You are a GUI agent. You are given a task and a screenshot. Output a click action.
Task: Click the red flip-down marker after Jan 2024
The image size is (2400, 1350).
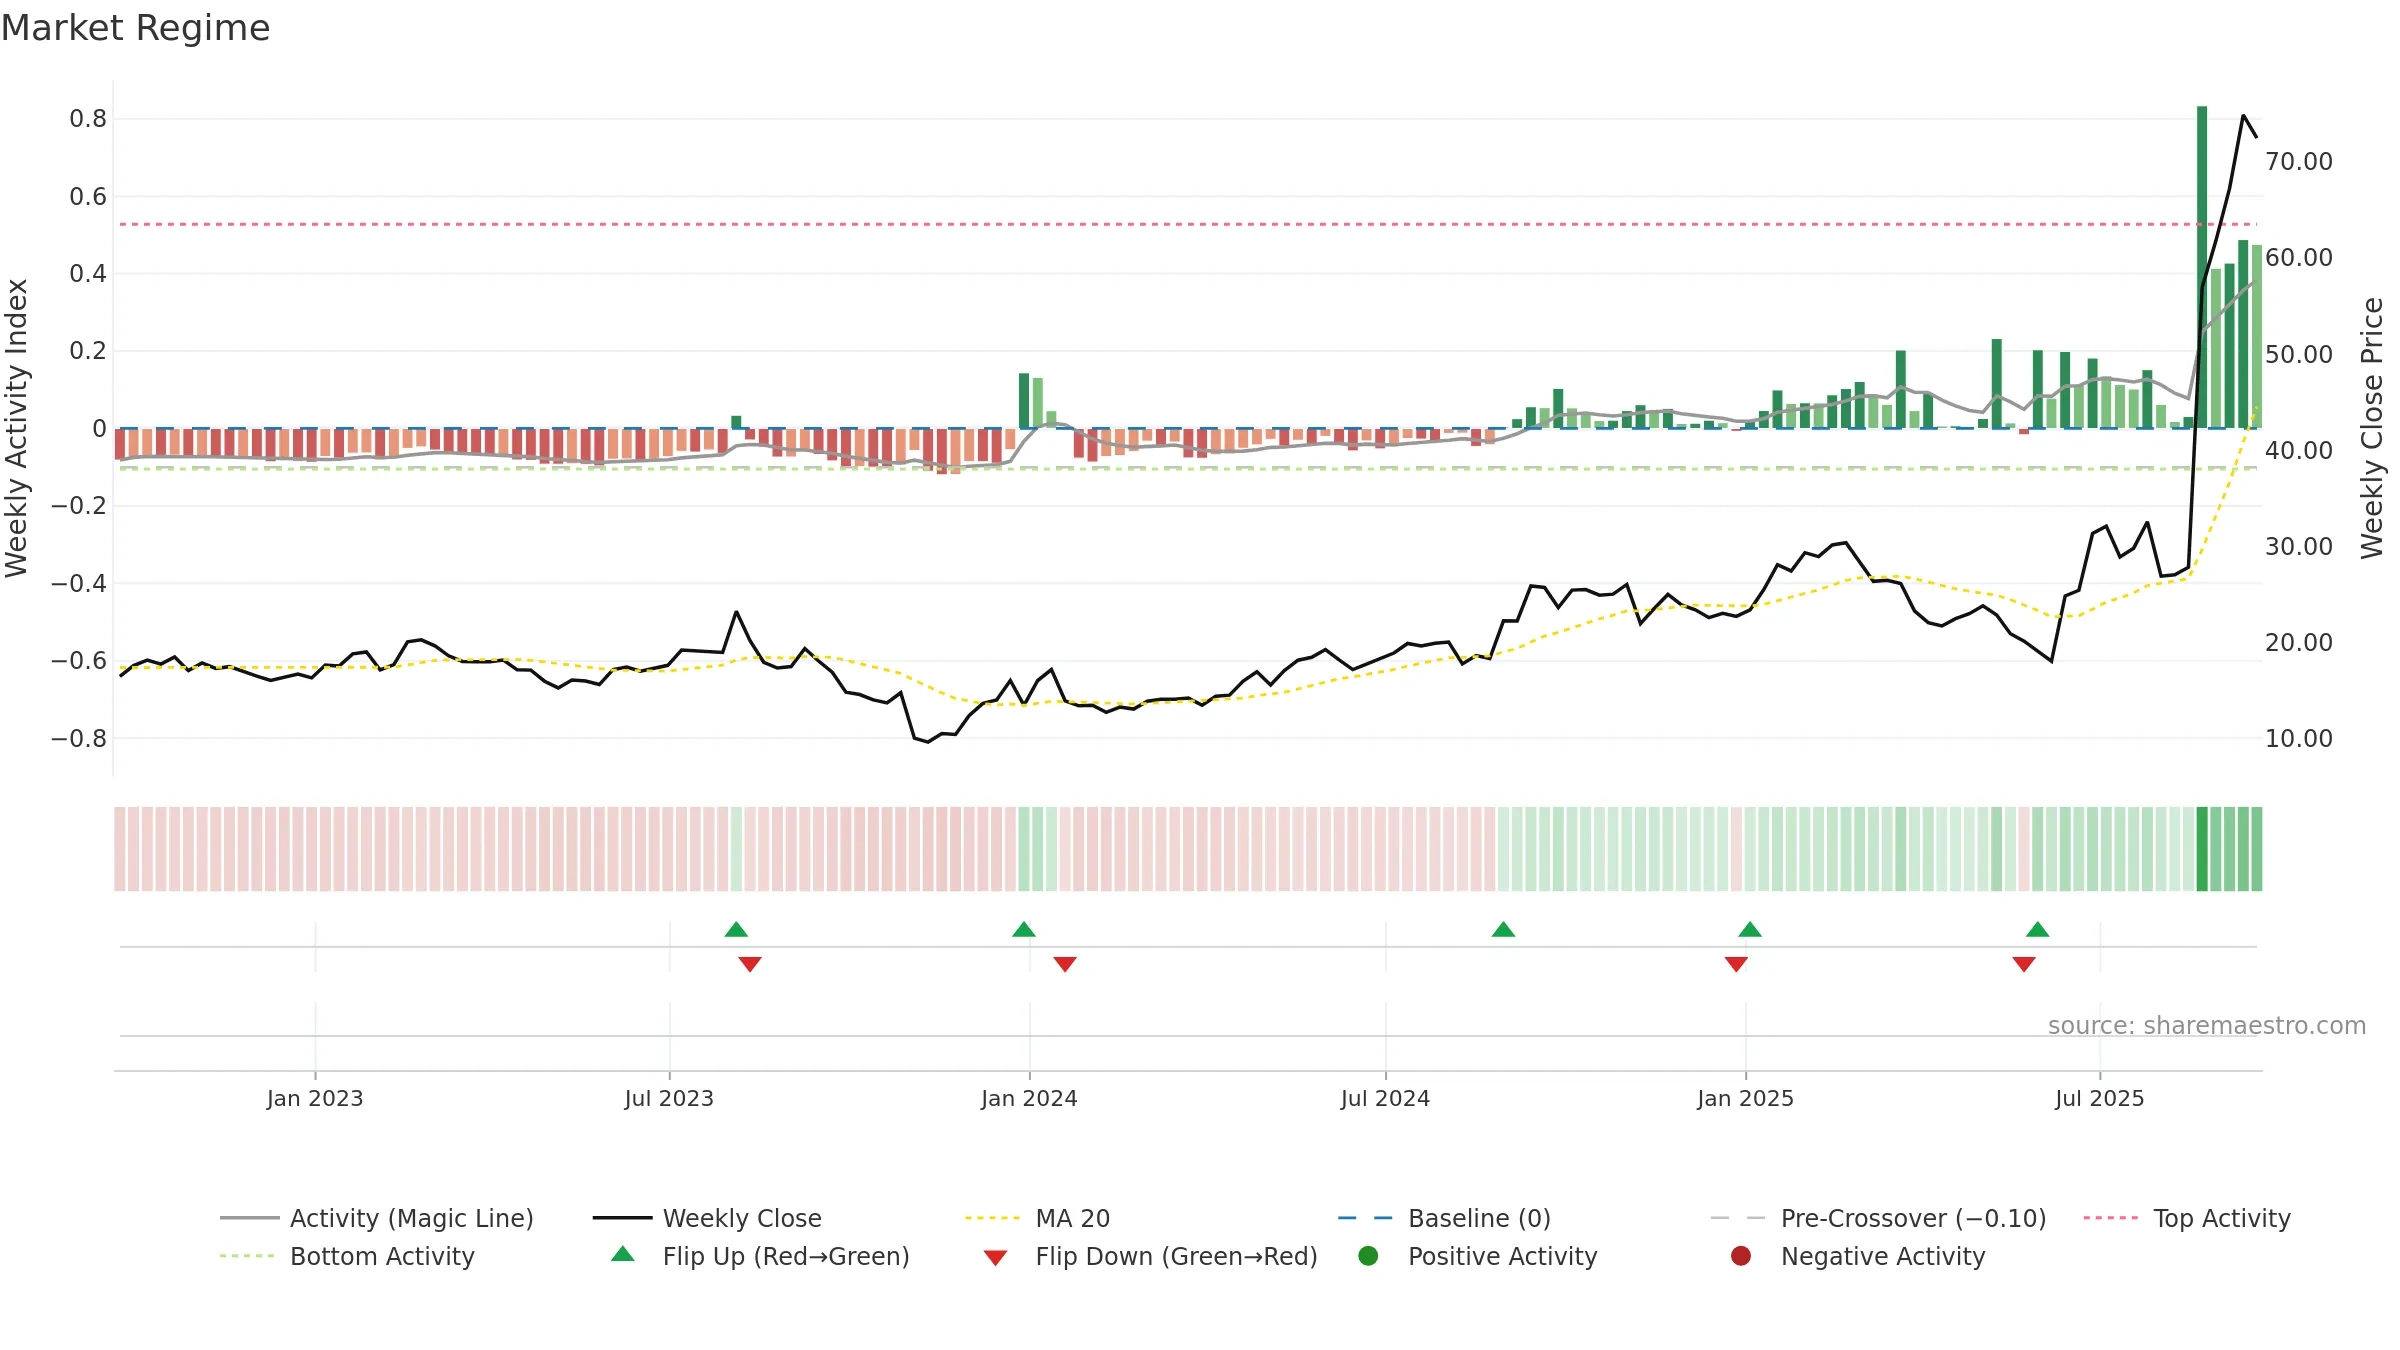pyautogui.click(x=1065, y=964)
